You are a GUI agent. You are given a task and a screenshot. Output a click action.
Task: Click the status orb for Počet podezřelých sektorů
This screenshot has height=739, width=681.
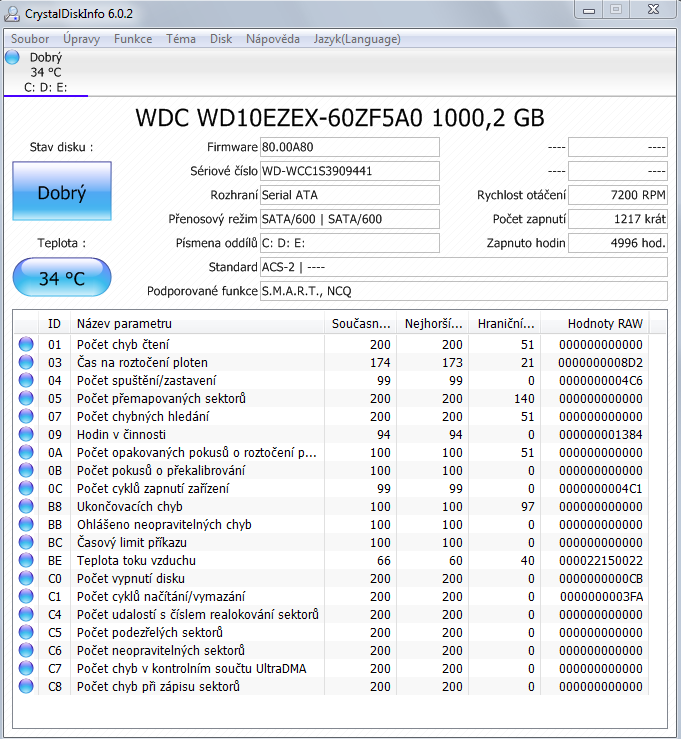click(26, 632)
